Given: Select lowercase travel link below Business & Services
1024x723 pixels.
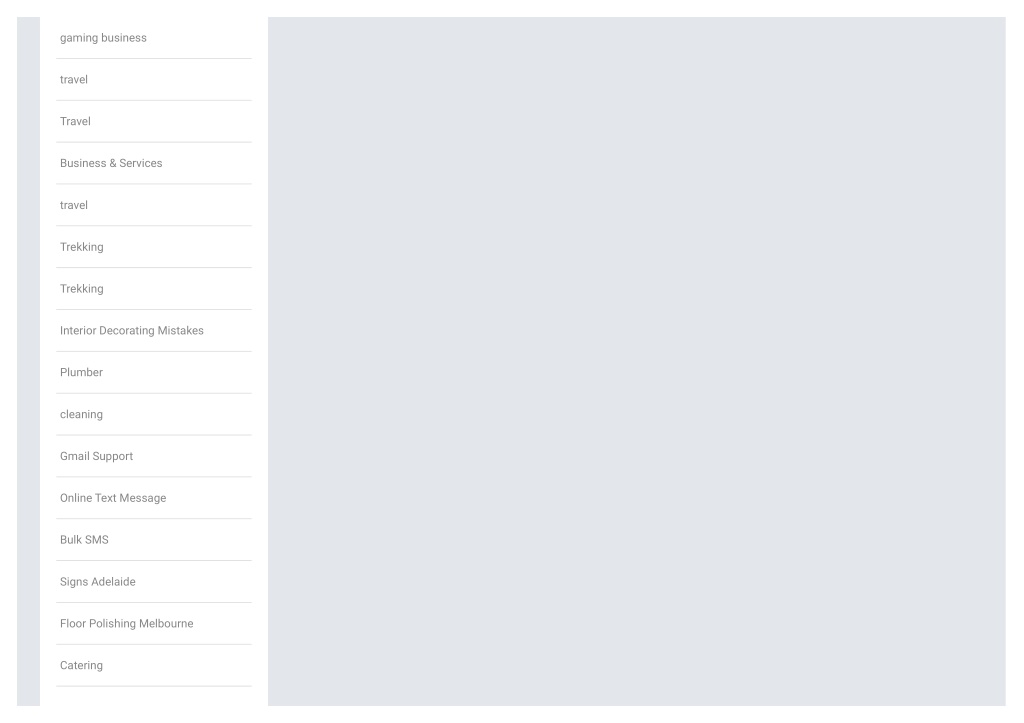Looking at the screenshot, I should [x=74, y=205].
